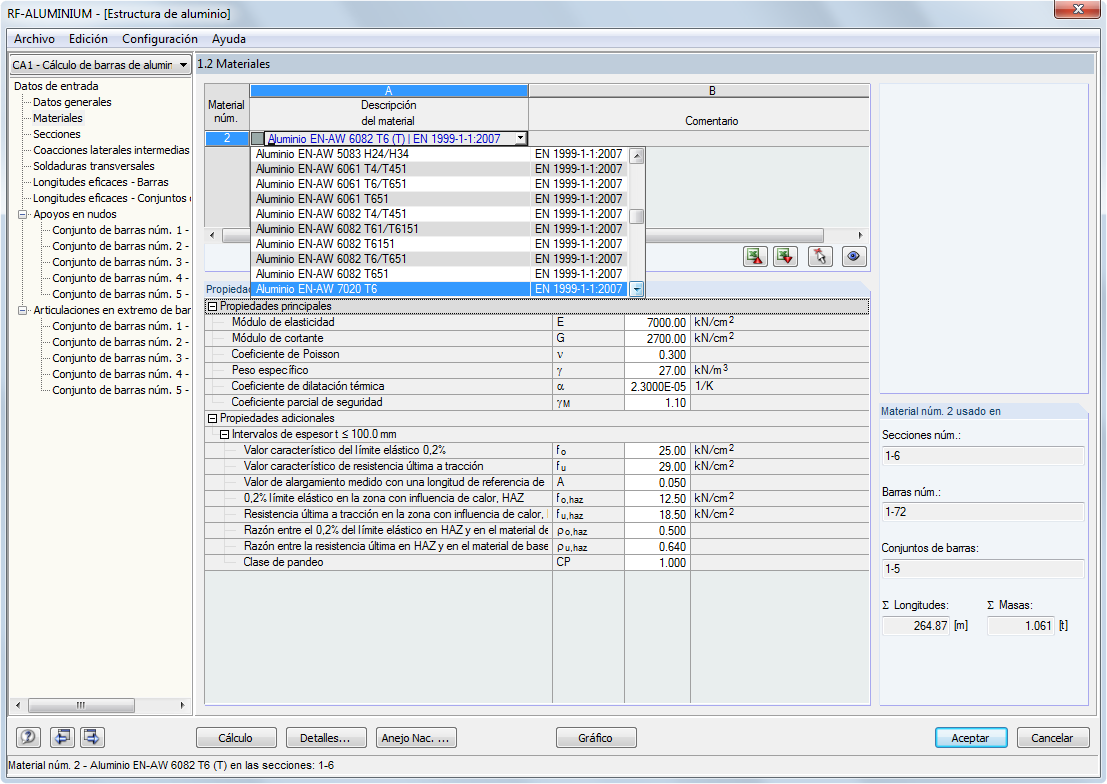Click the Excel import icon

(x=785, y=256)
